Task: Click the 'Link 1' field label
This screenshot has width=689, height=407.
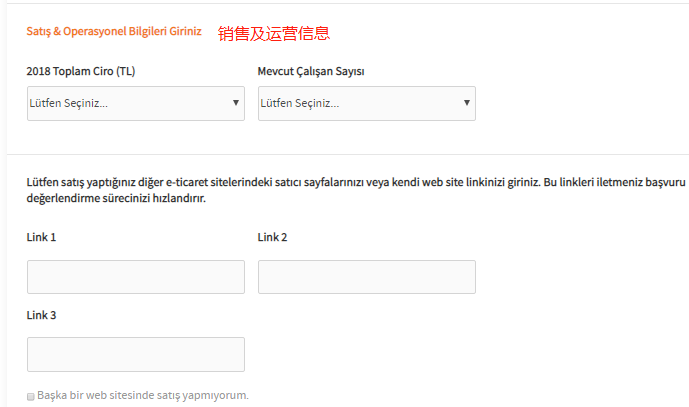Action: click(42, 237)
